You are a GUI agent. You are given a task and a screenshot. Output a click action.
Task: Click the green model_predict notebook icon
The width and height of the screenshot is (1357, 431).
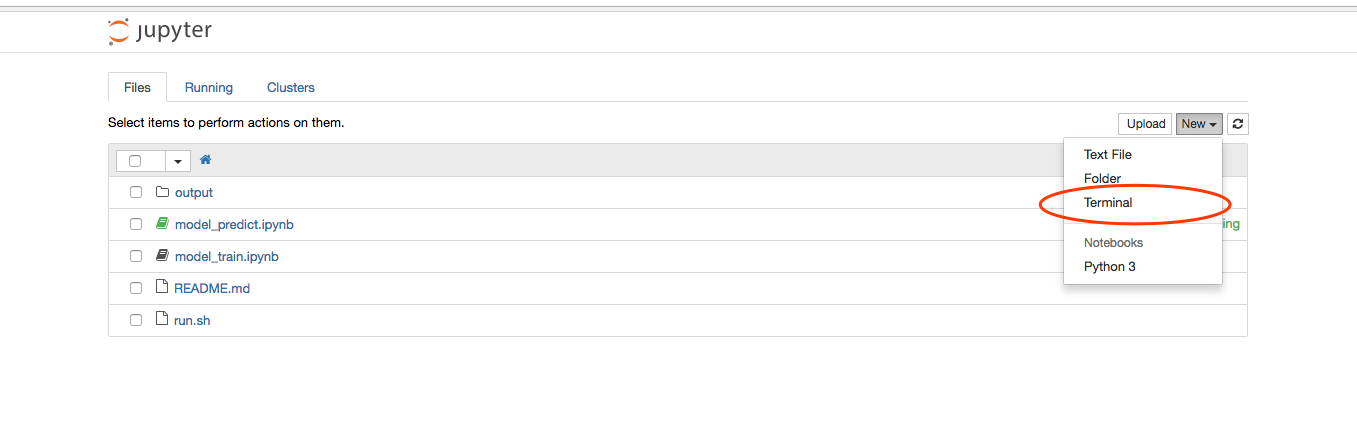point(163,224)
